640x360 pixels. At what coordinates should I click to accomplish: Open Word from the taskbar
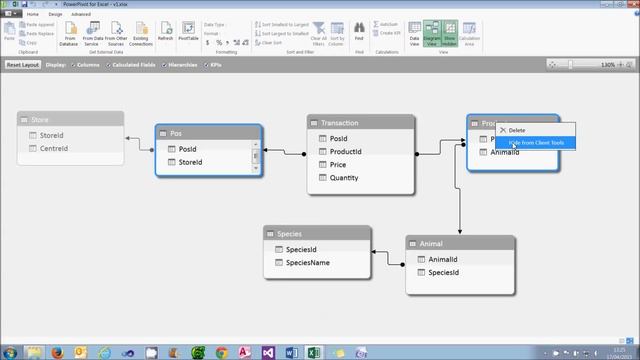pyautogui.click(x=291, y=352)
